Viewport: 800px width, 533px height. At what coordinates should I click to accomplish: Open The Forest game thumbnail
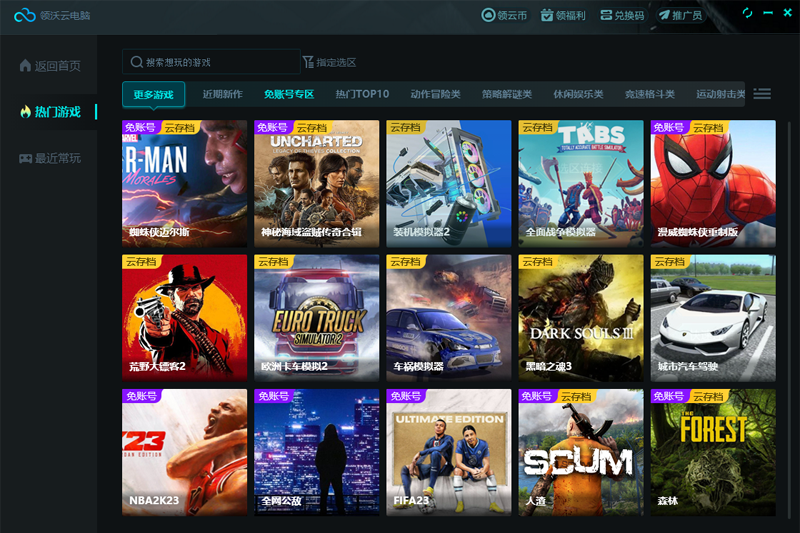[x=712, y=451]
